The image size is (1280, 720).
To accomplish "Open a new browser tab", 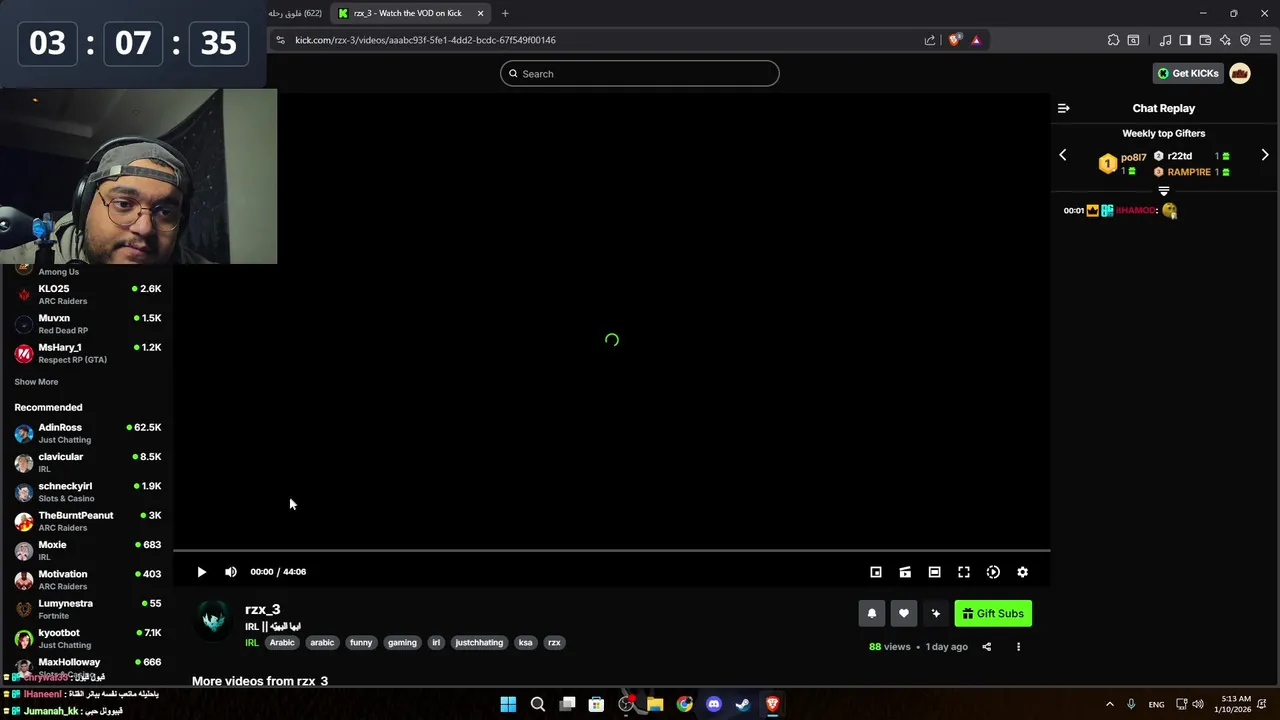I will [x=505, y=13].
